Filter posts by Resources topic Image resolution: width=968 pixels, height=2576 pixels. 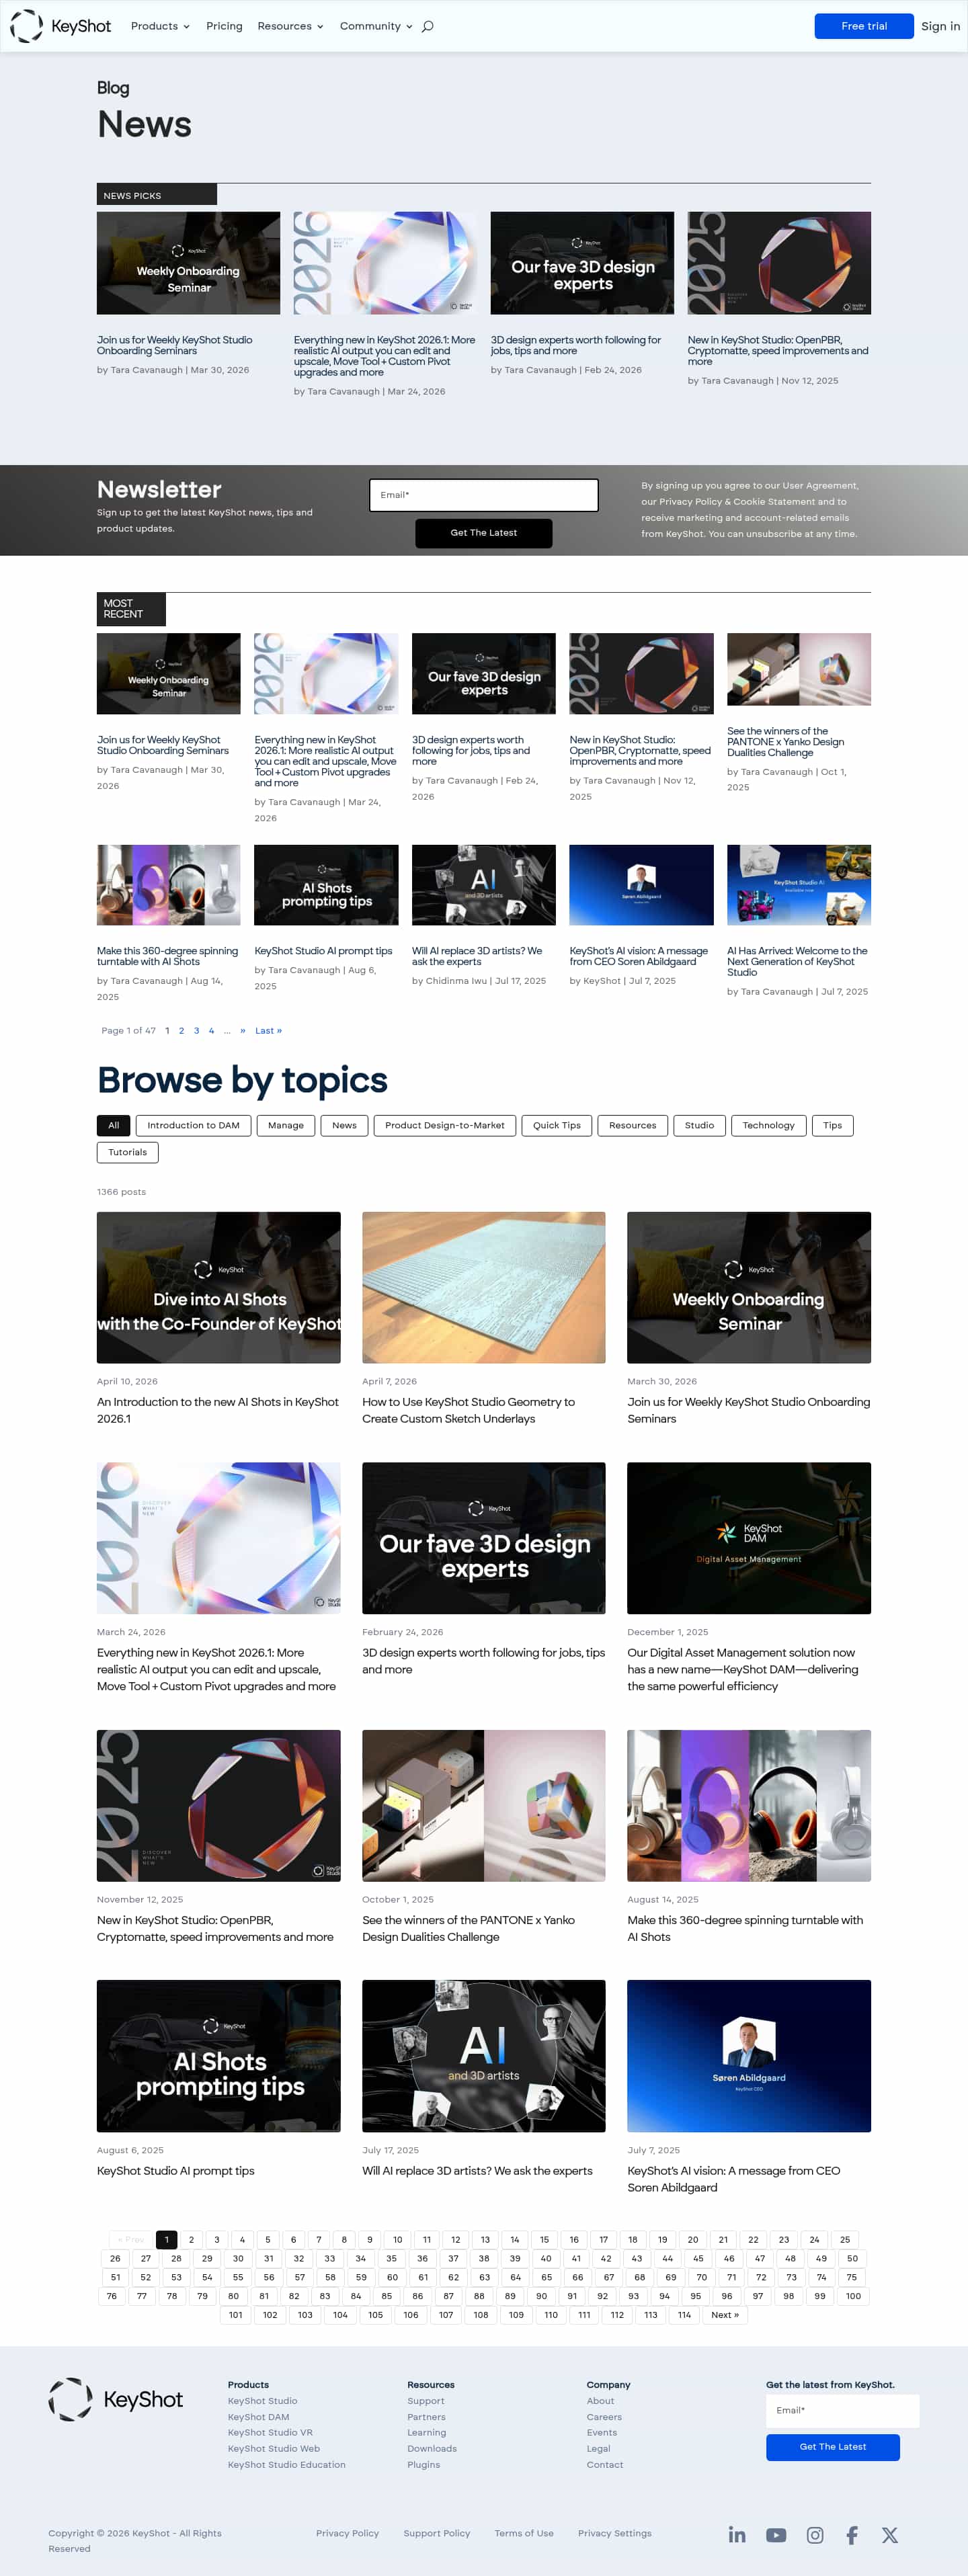coord(633,1125)
